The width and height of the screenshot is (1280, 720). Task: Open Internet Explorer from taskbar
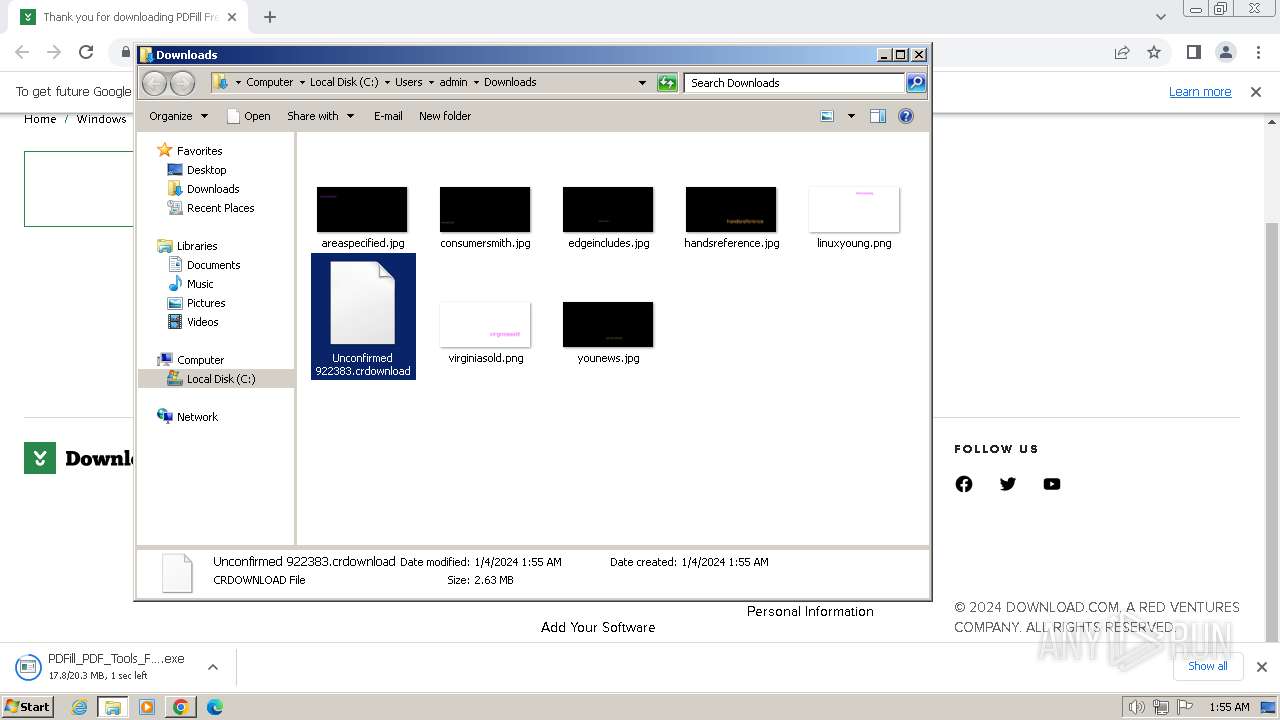click(x=80, y=707)
